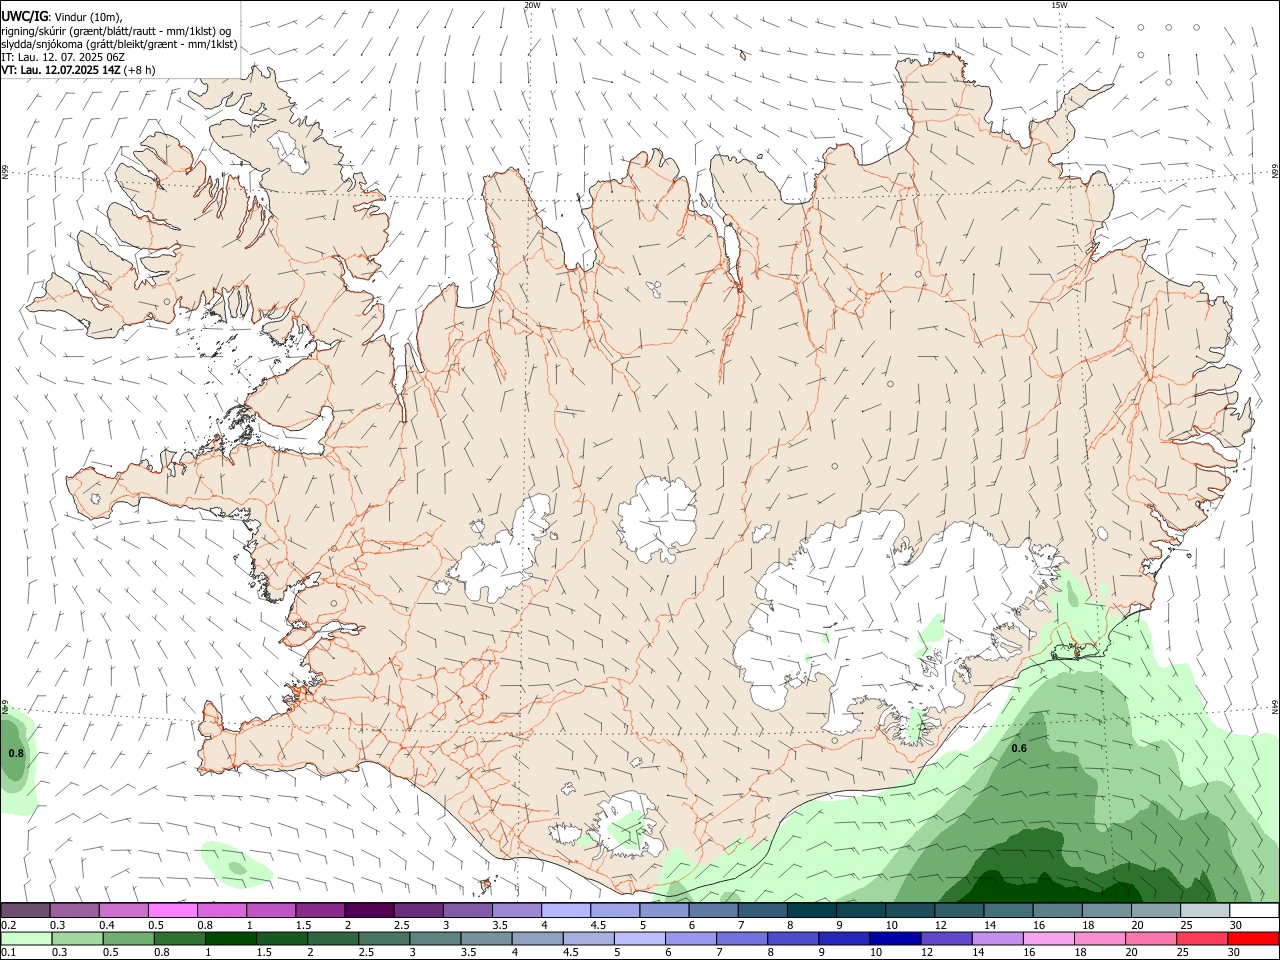Click the 2.5 label on the lower scale
The image size is (1280, 960).
tap(366, 952)
